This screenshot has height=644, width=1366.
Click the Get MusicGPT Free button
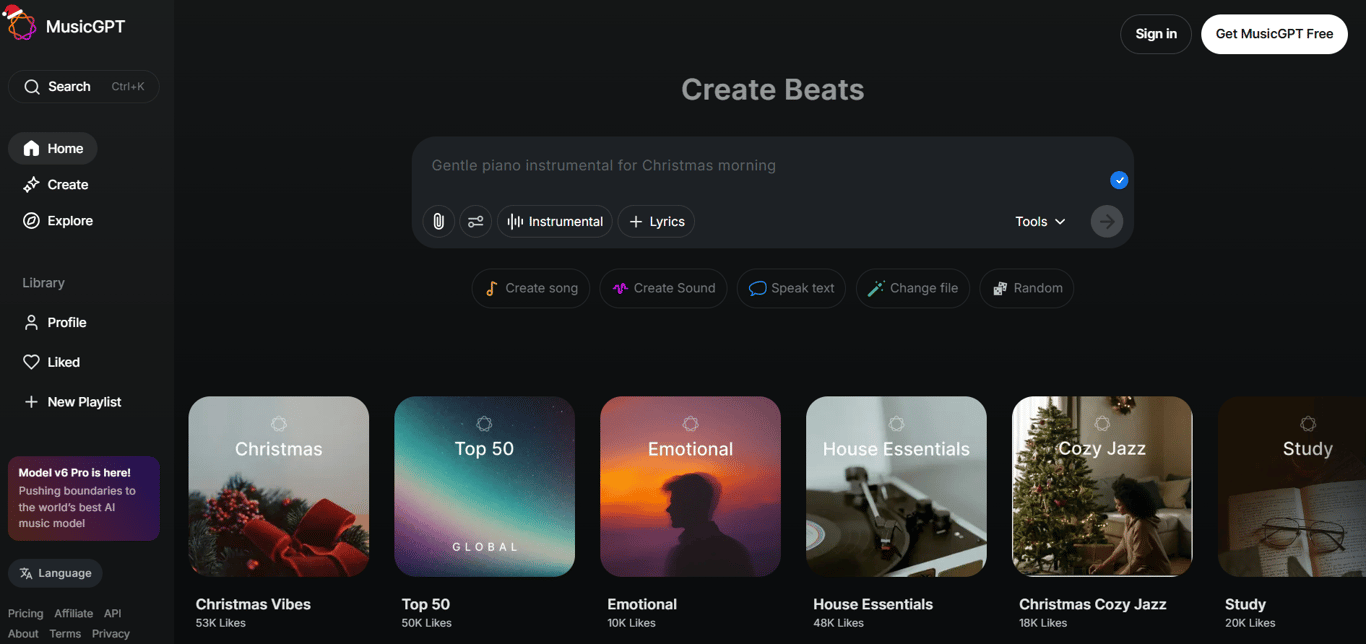pos(1274,33)
